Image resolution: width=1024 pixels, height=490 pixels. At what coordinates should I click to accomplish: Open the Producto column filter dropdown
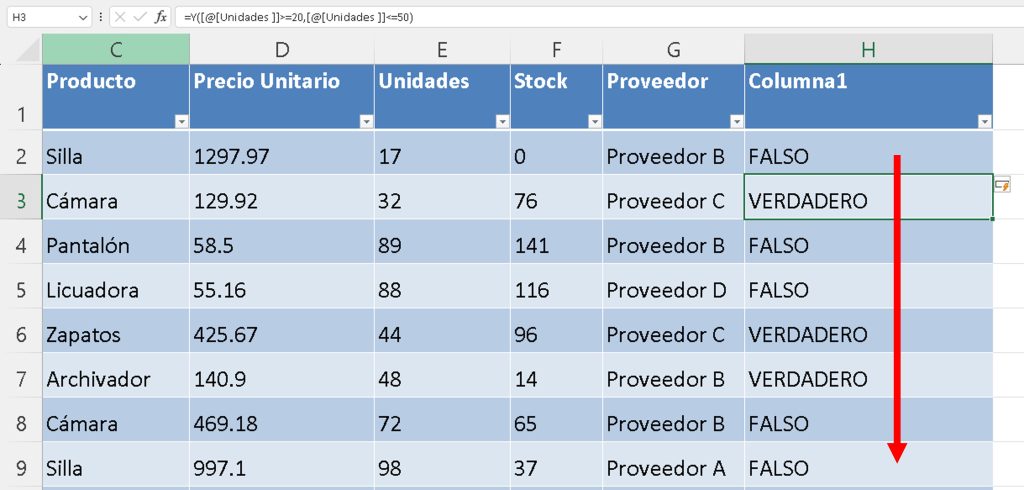(181, 121)
